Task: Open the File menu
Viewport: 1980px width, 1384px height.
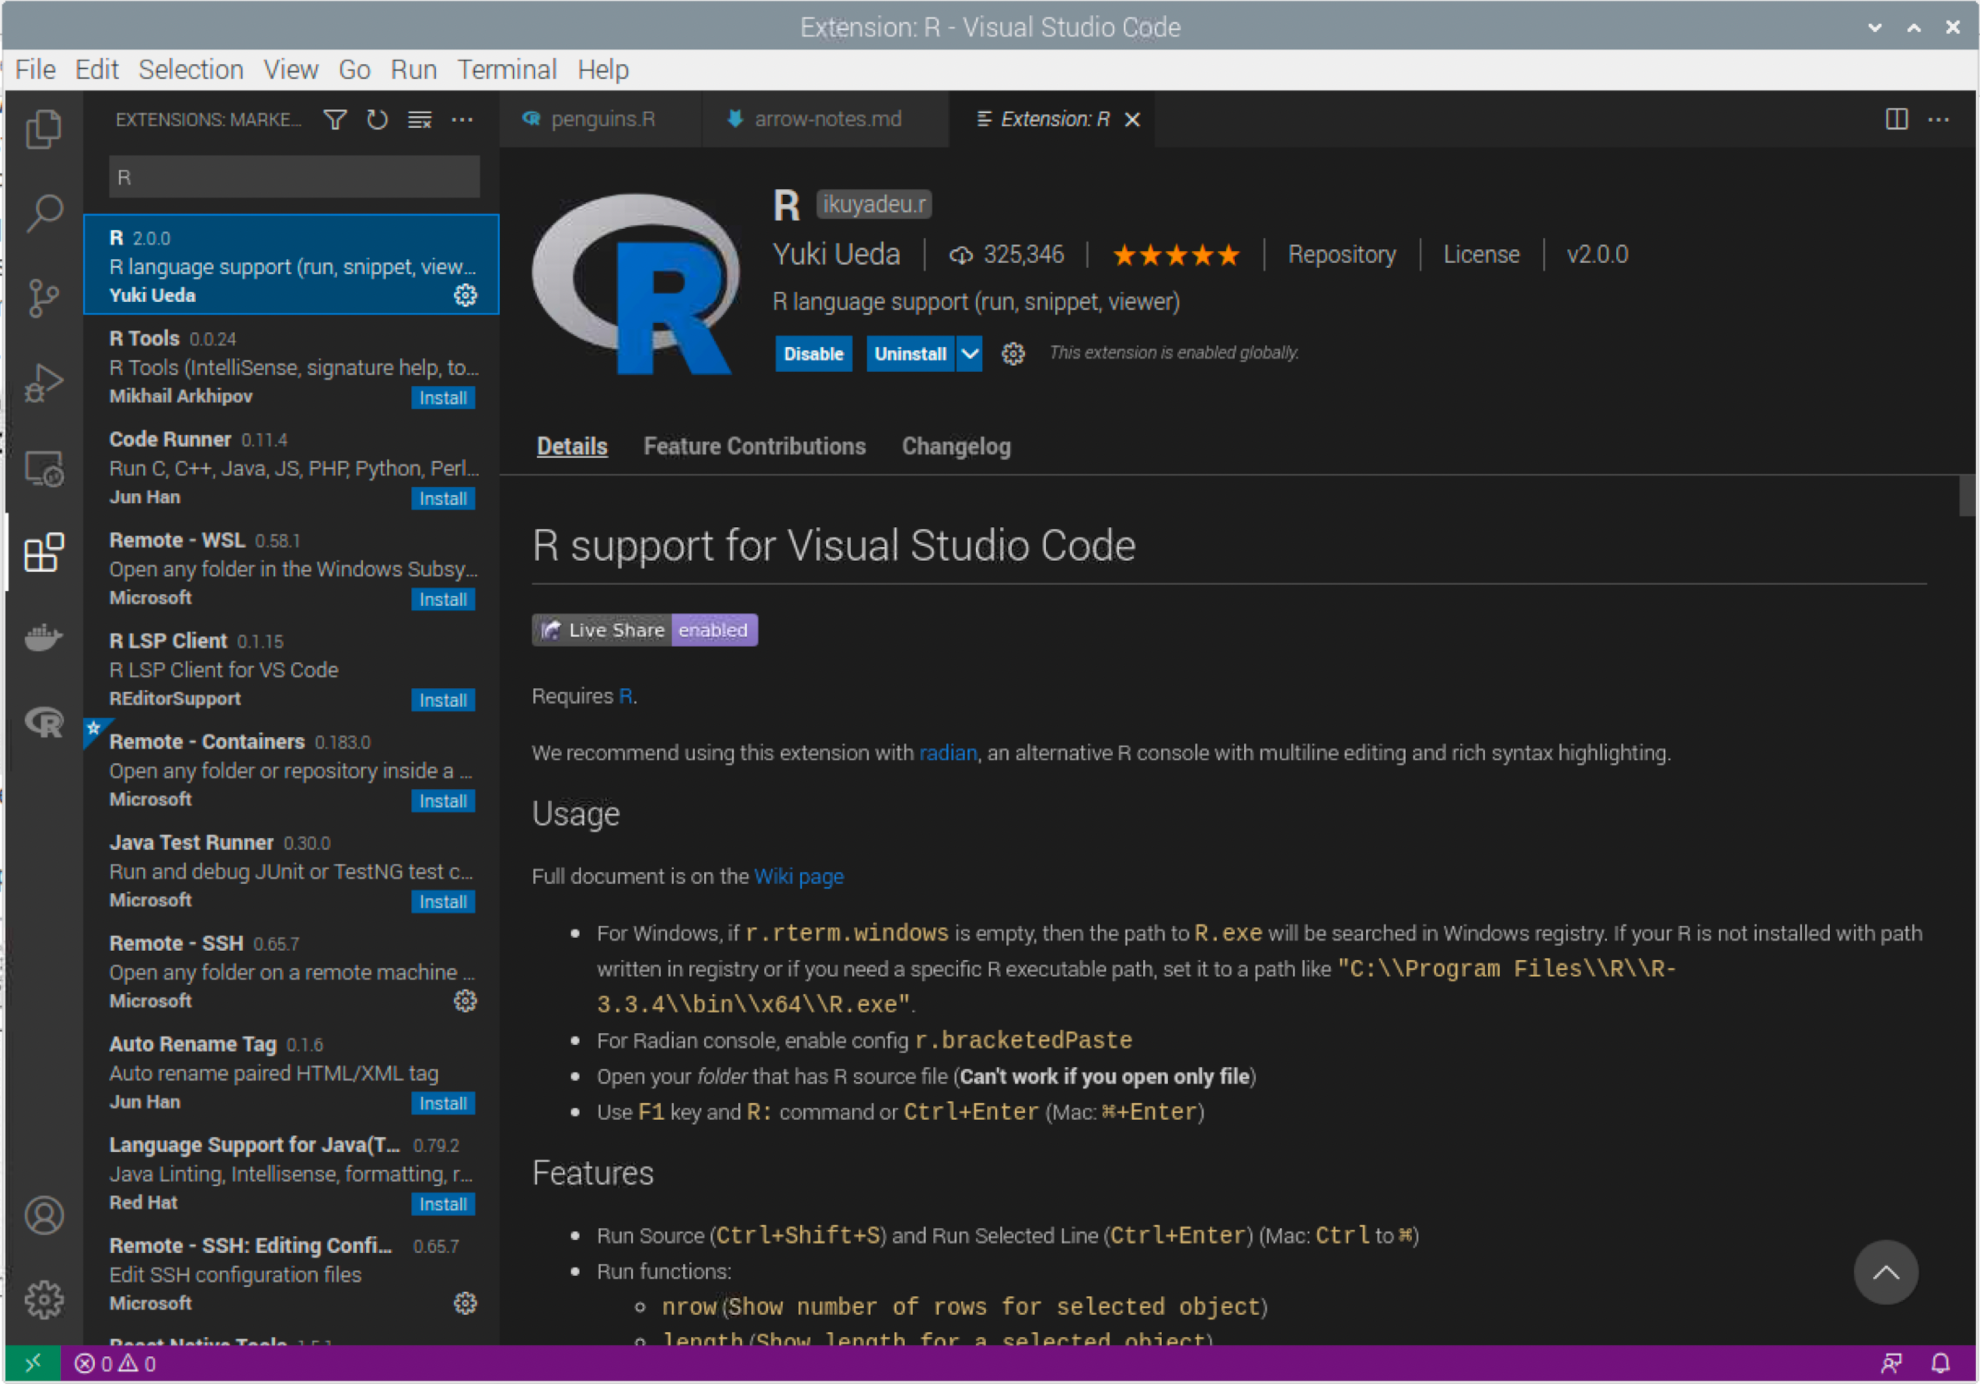Action: [35, 70]
